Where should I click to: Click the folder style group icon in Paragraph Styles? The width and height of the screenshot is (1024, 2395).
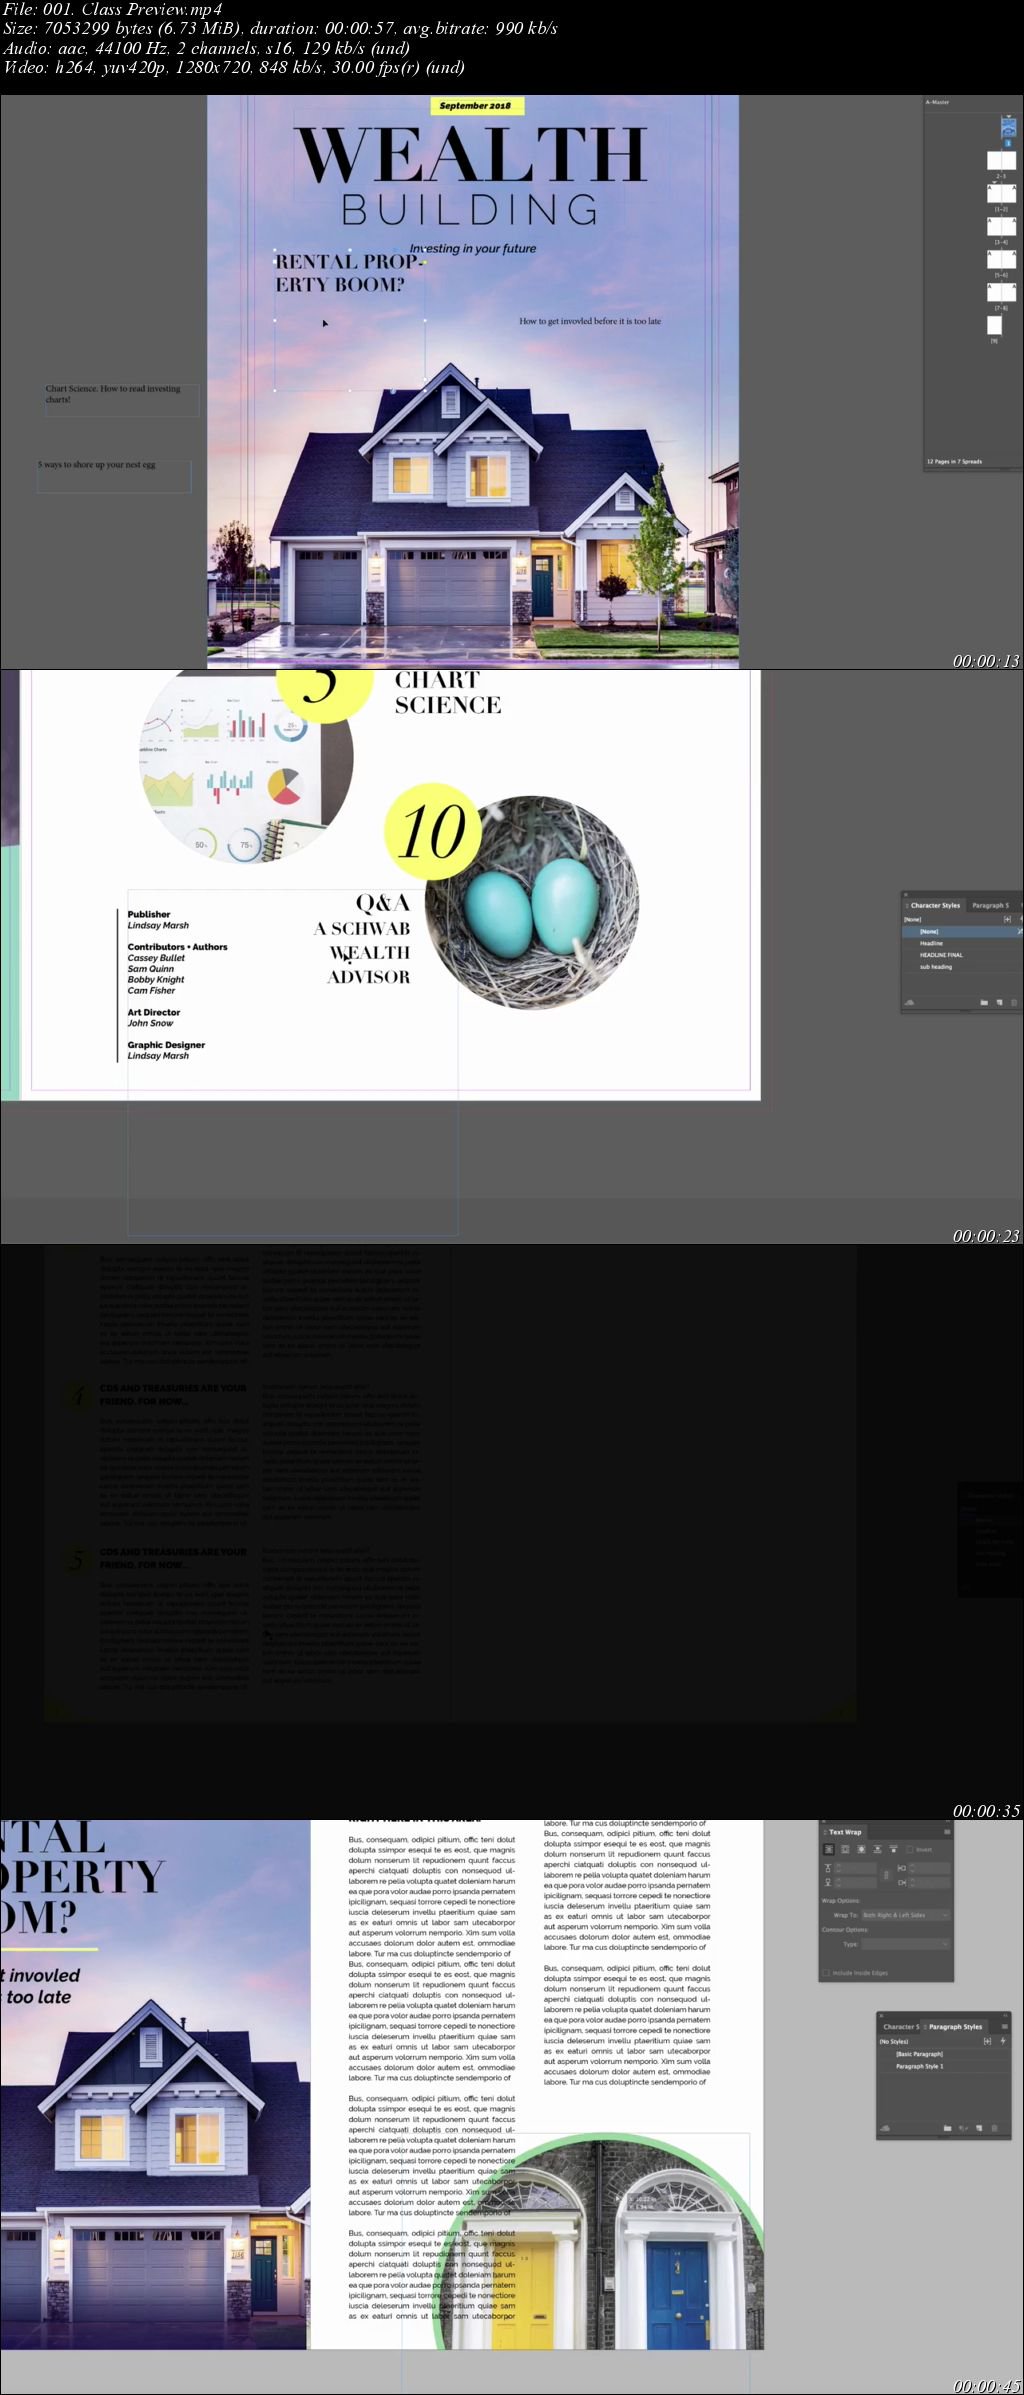click(x=947, y=2128)
